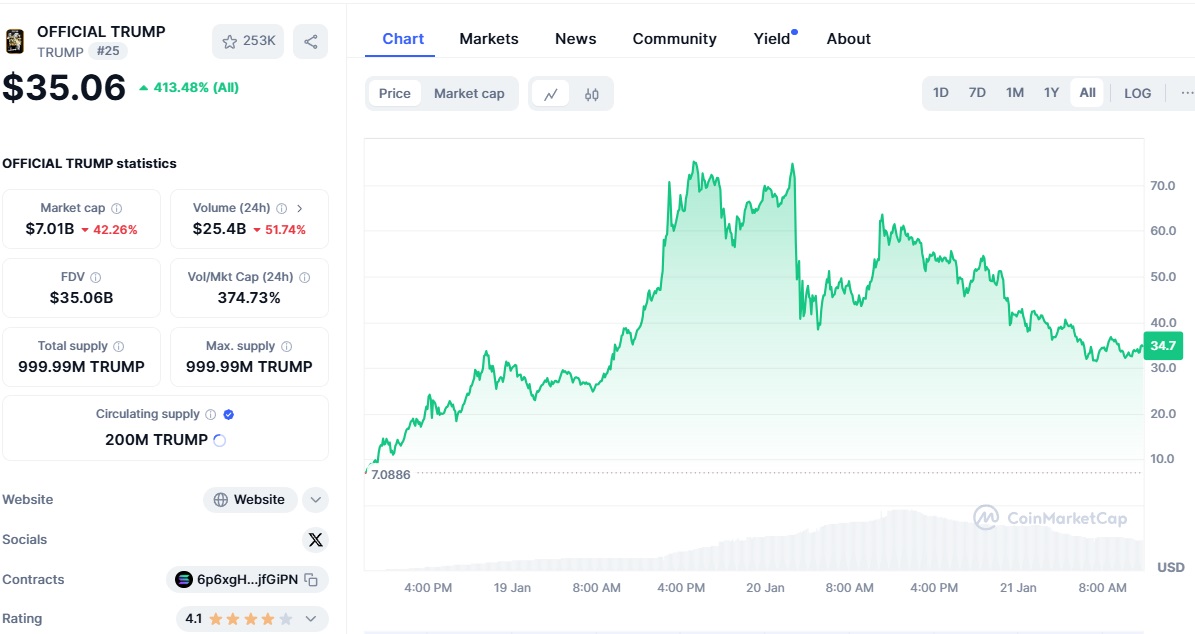1195x634 pixels.
Task: Open Max. supply info icon
Action: coord(287,346)
